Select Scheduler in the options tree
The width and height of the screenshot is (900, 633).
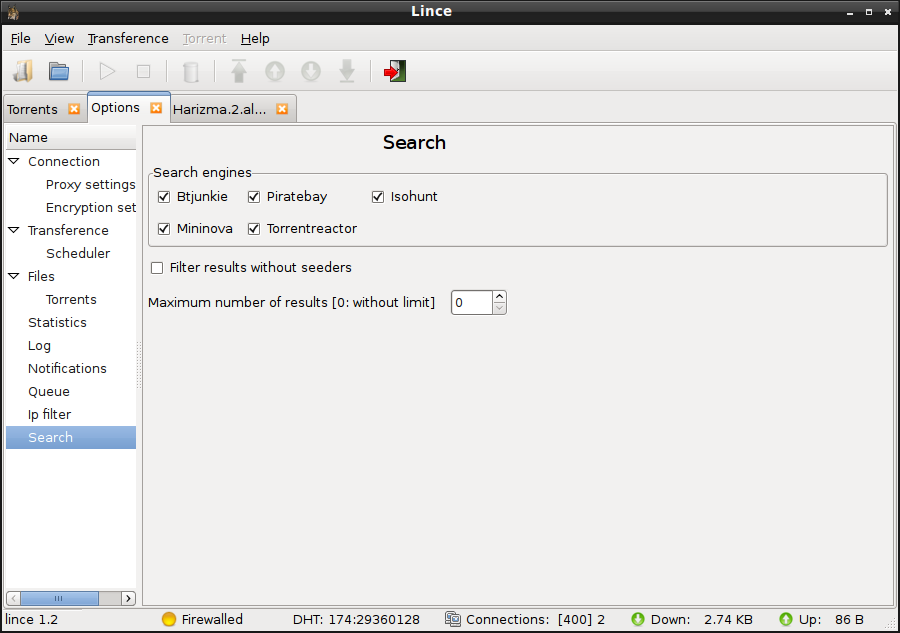point(78,253)
